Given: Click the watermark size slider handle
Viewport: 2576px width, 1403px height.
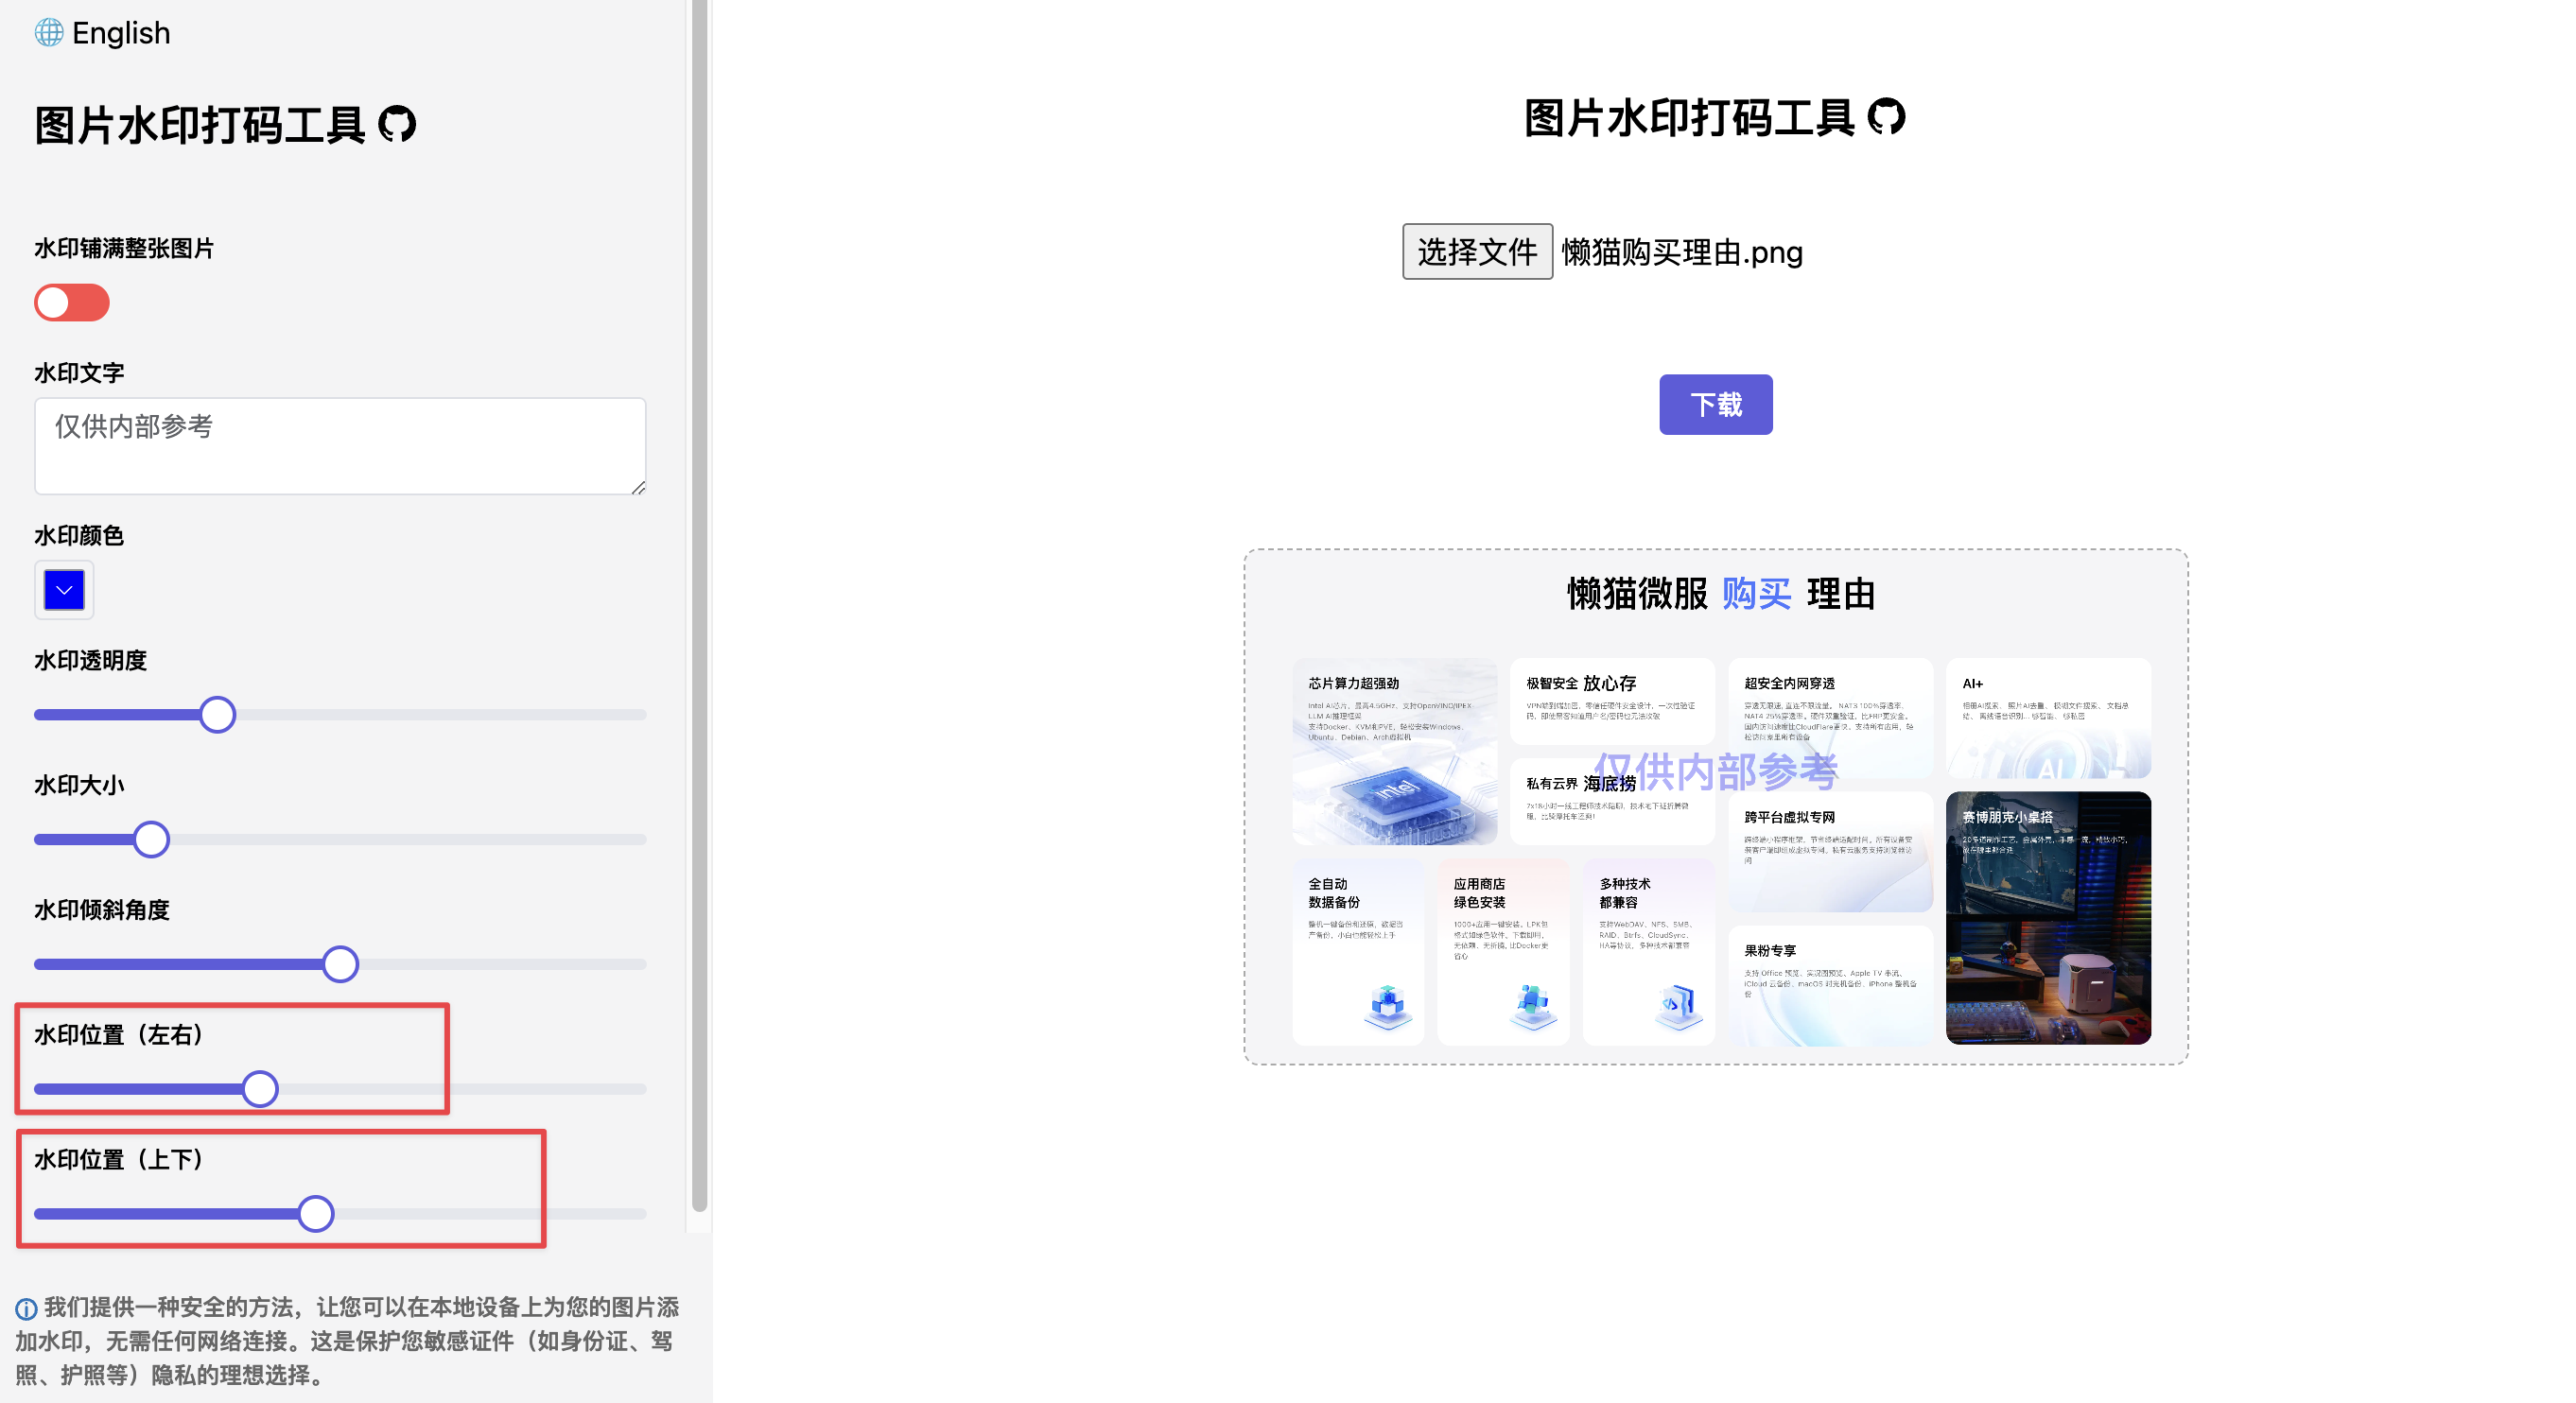Looking at the screenshot, I should click(151, 840).
